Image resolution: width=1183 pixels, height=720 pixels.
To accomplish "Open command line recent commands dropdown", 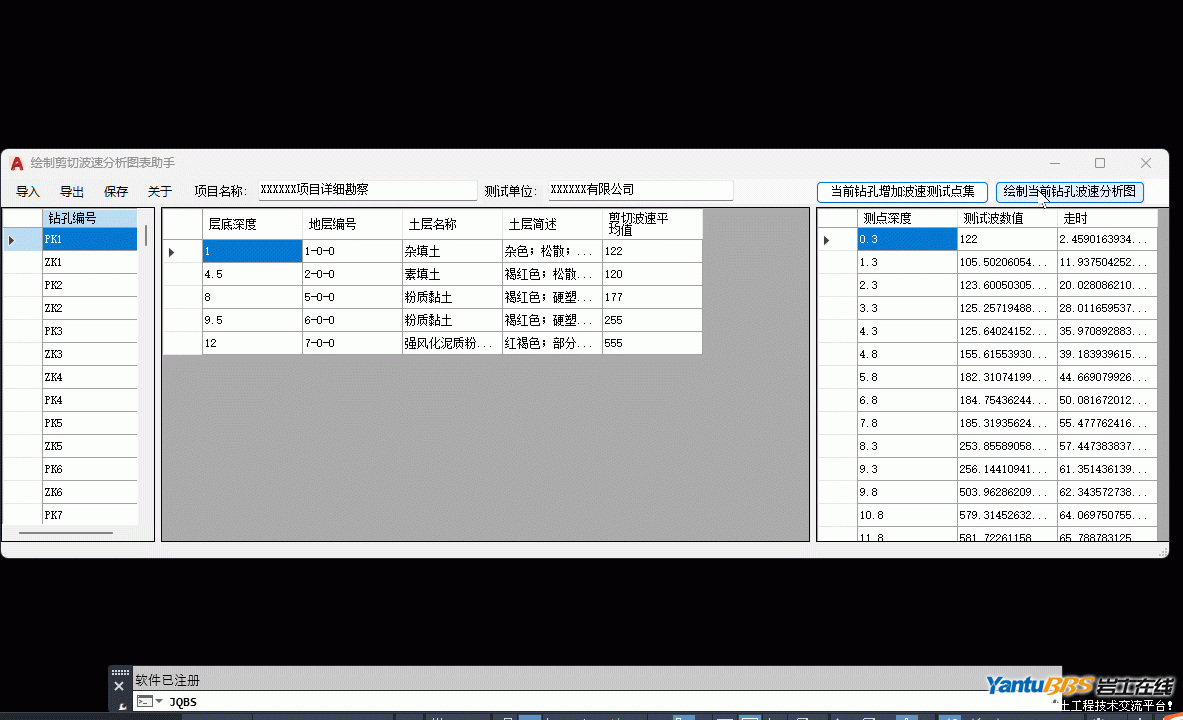I will tap(158, 702).
